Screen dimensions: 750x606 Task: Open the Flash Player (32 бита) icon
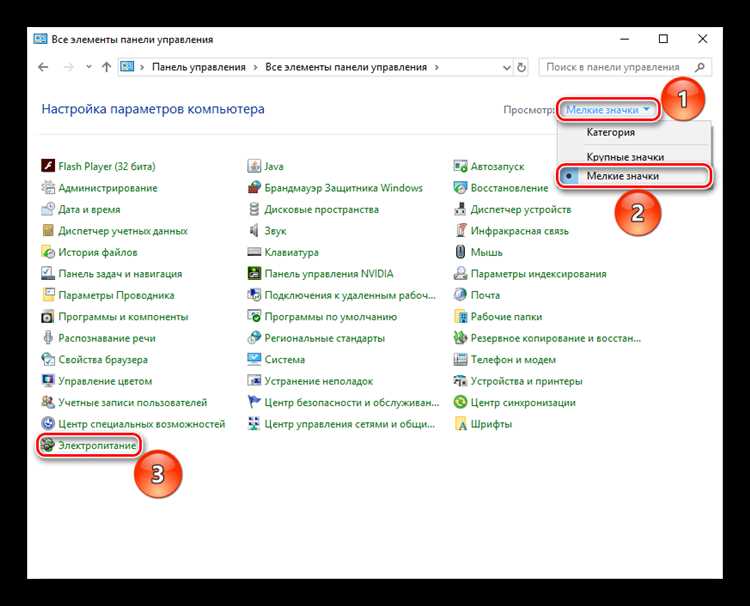click(x=48, y=166)
